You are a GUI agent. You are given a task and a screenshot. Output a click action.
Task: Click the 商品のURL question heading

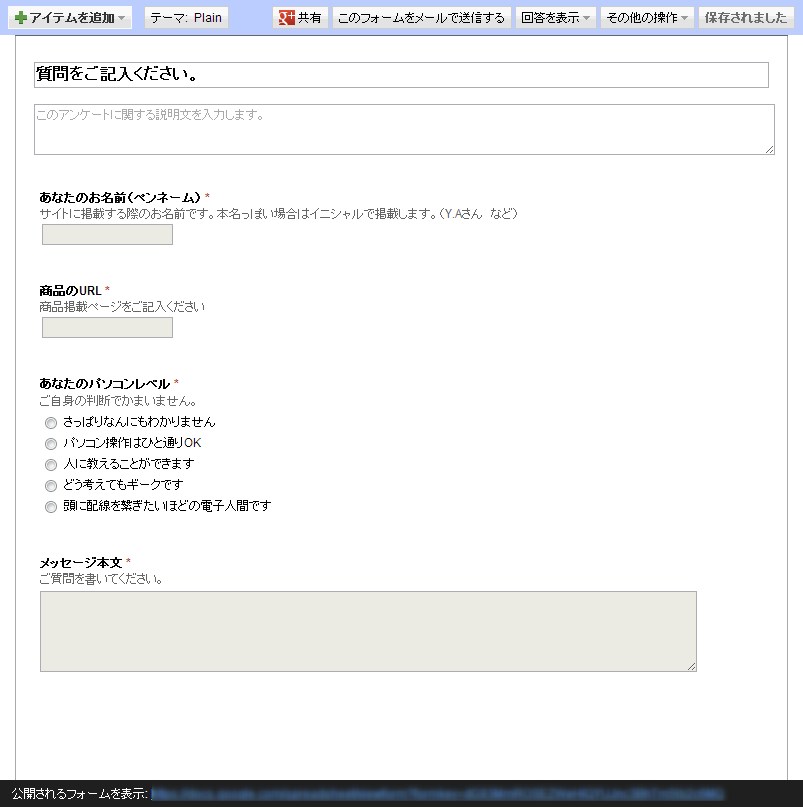click(x=71, y=290)
